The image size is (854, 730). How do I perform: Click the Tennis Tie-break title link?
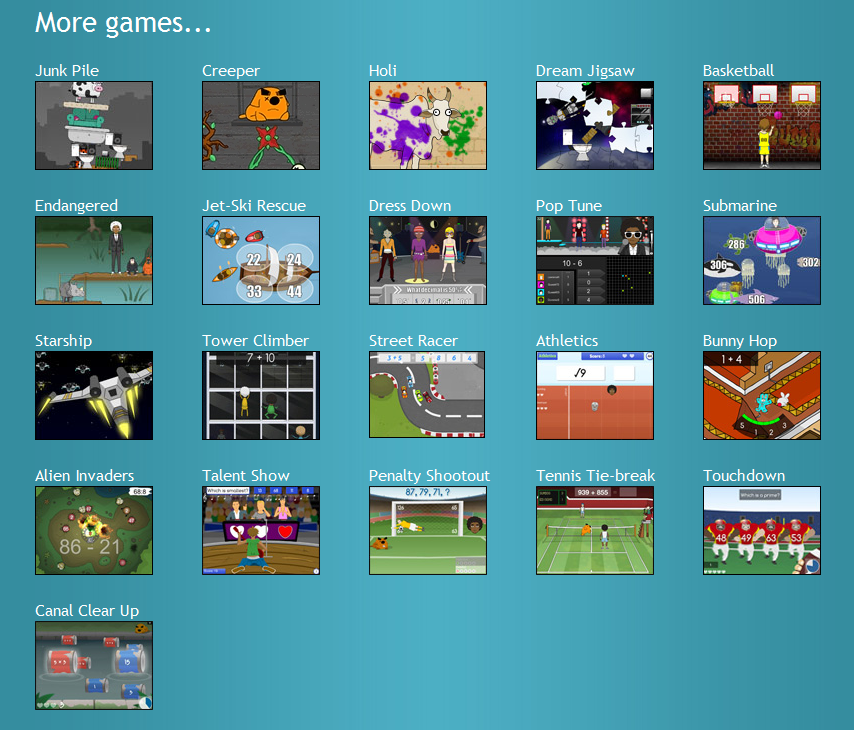pyautogui.click(x=595, y=476)
